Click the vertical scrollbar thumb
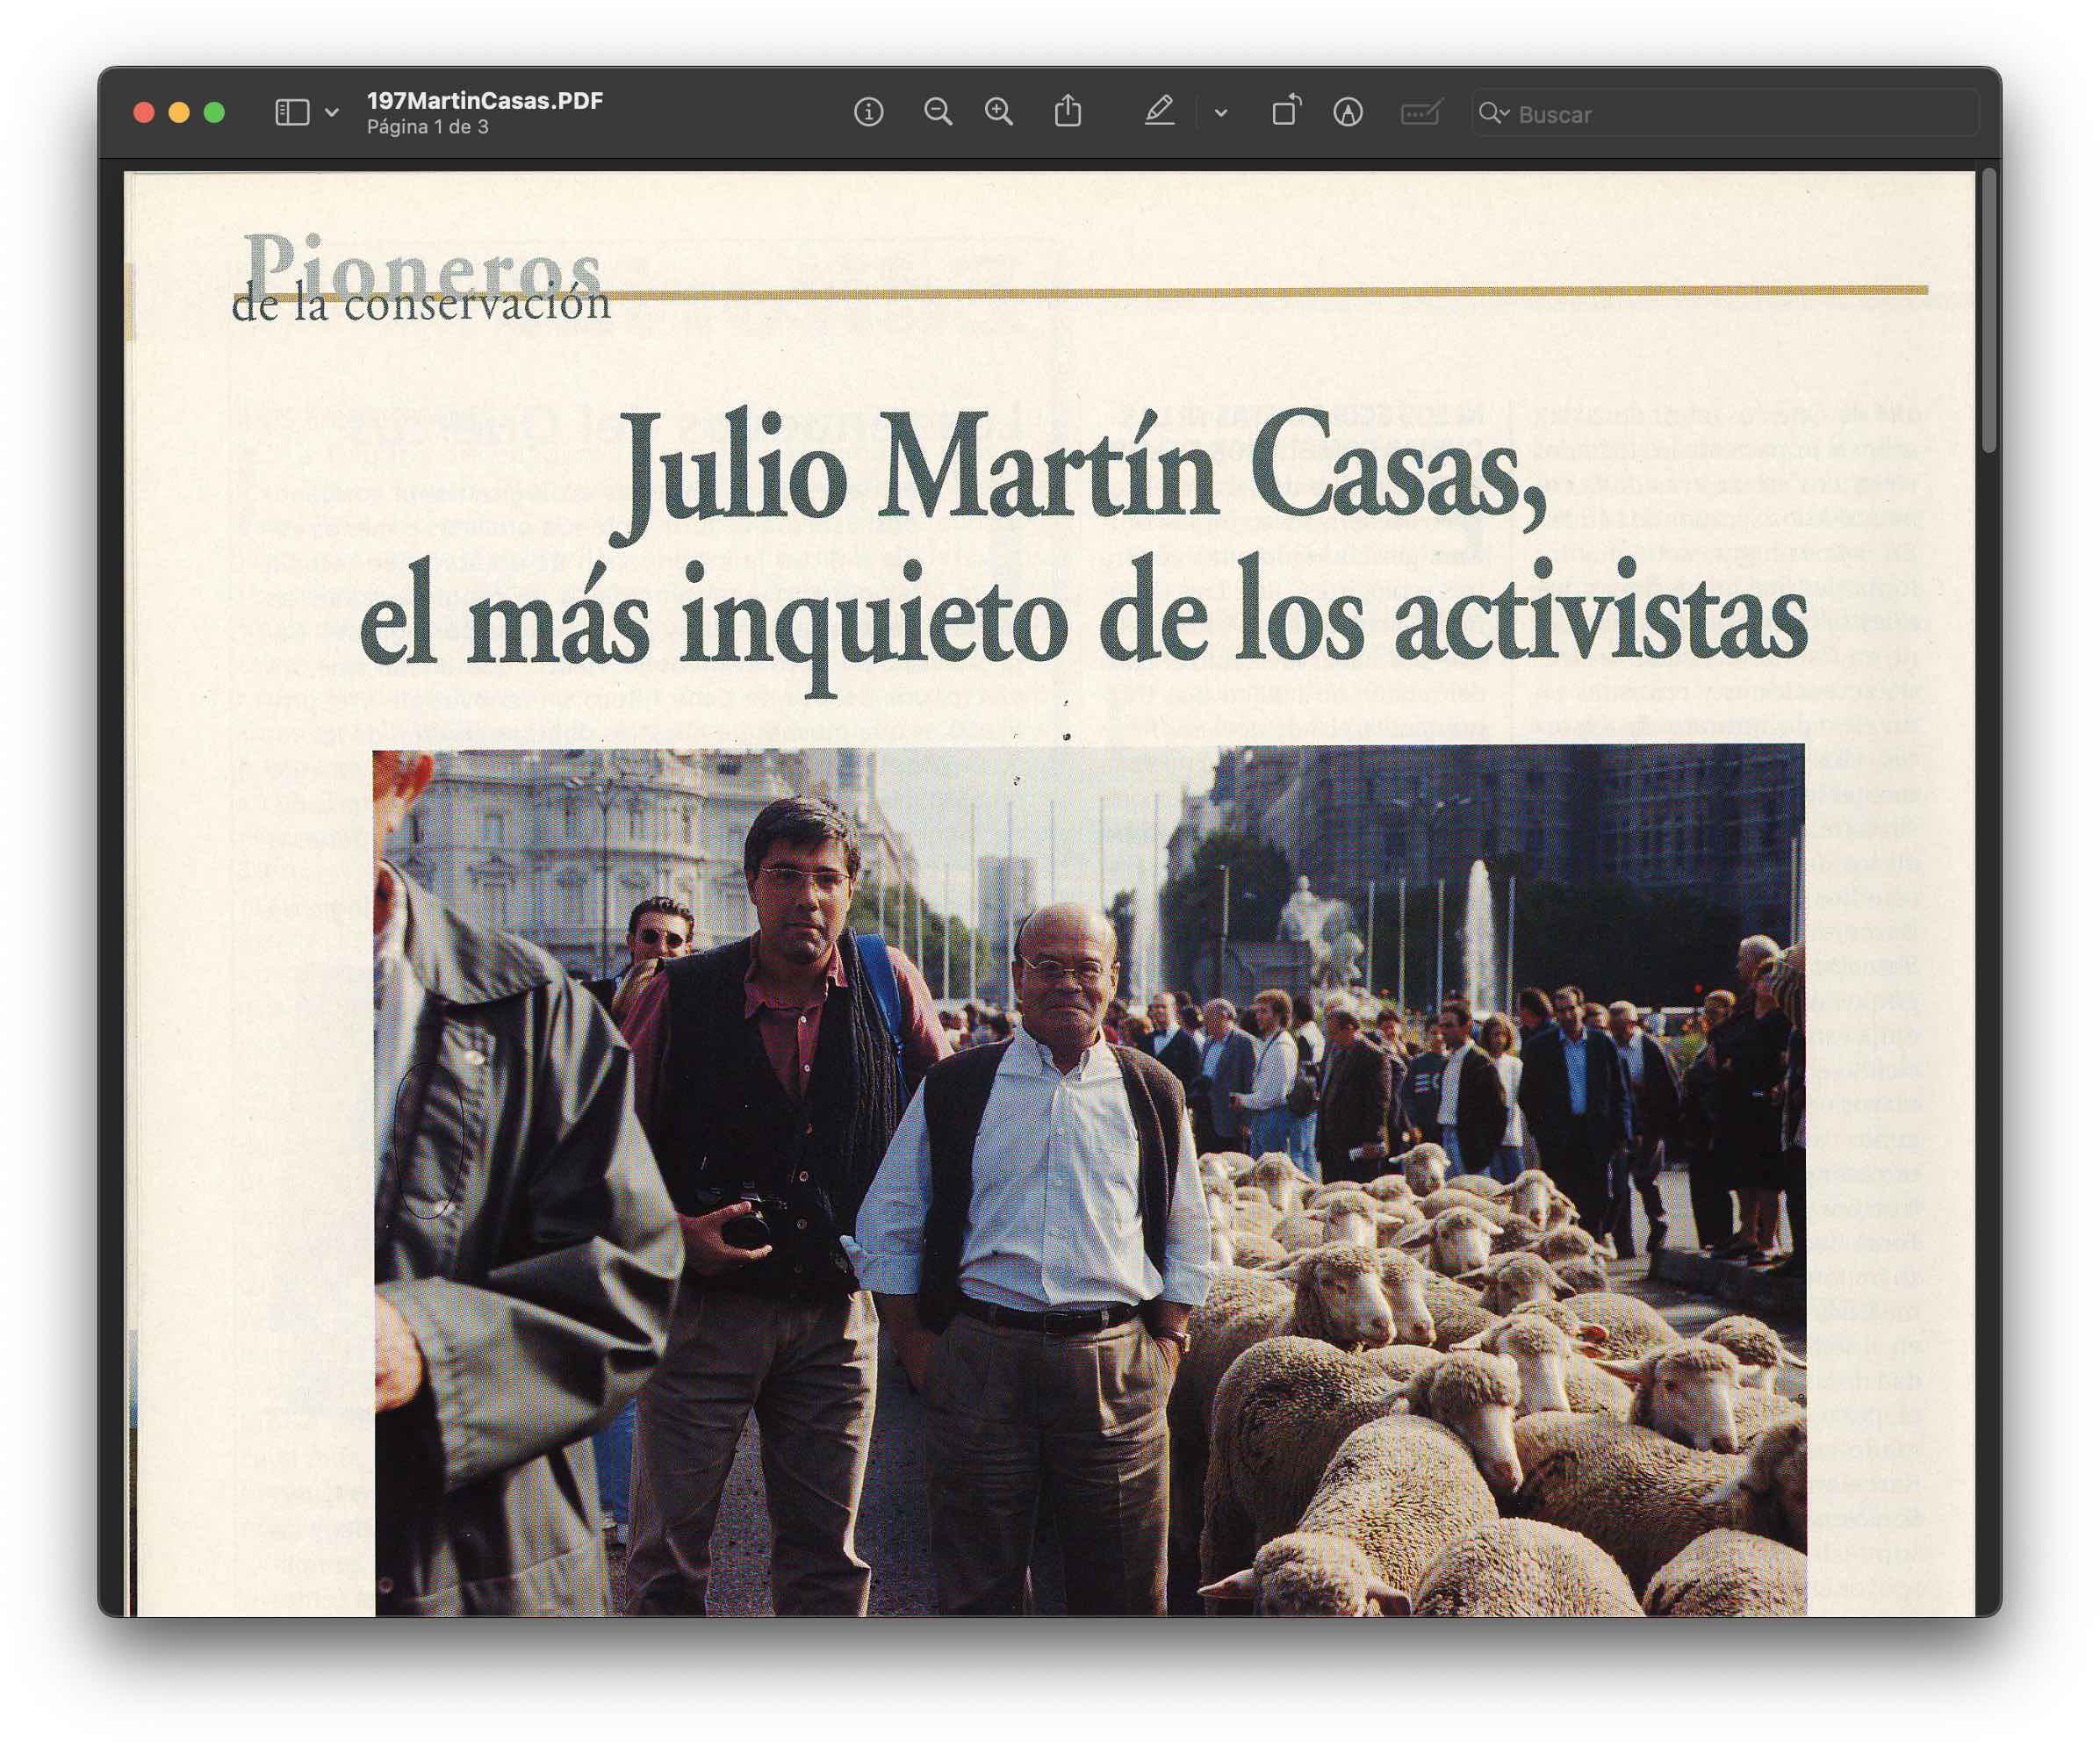 pos(1988,312)
